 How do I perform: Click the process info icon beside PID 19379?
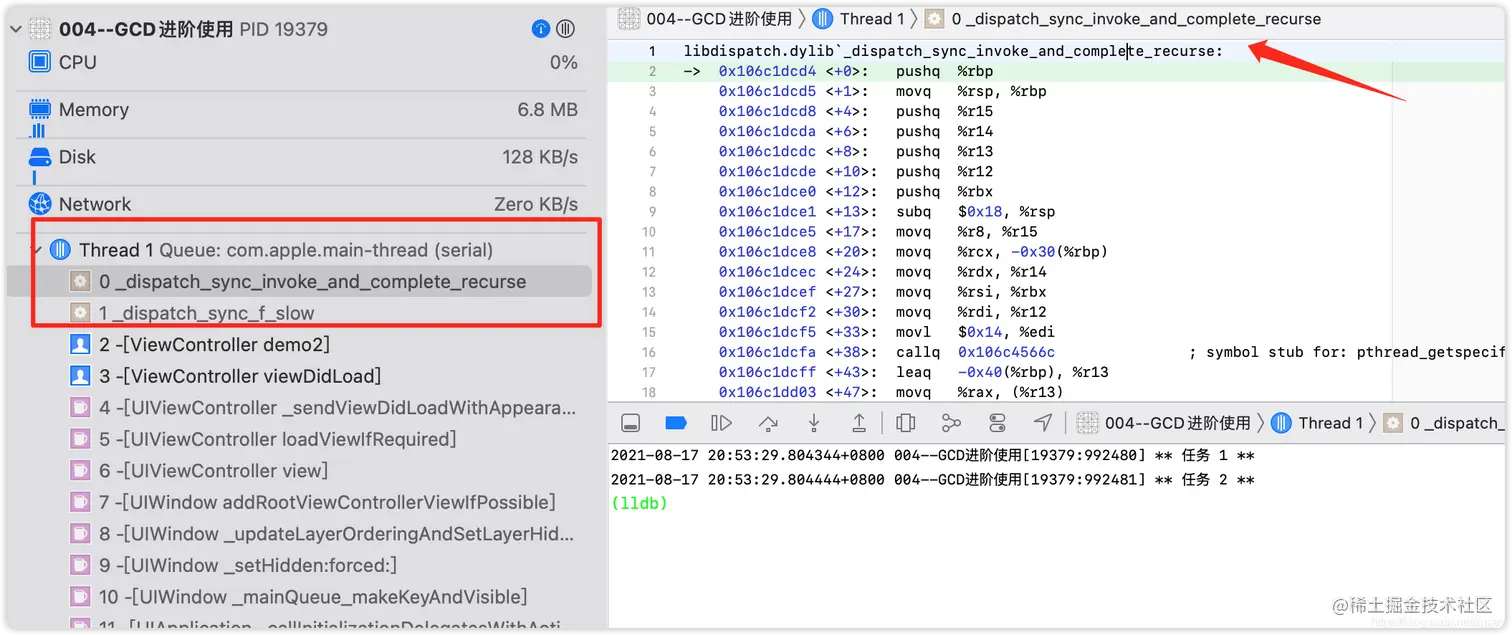541,29
